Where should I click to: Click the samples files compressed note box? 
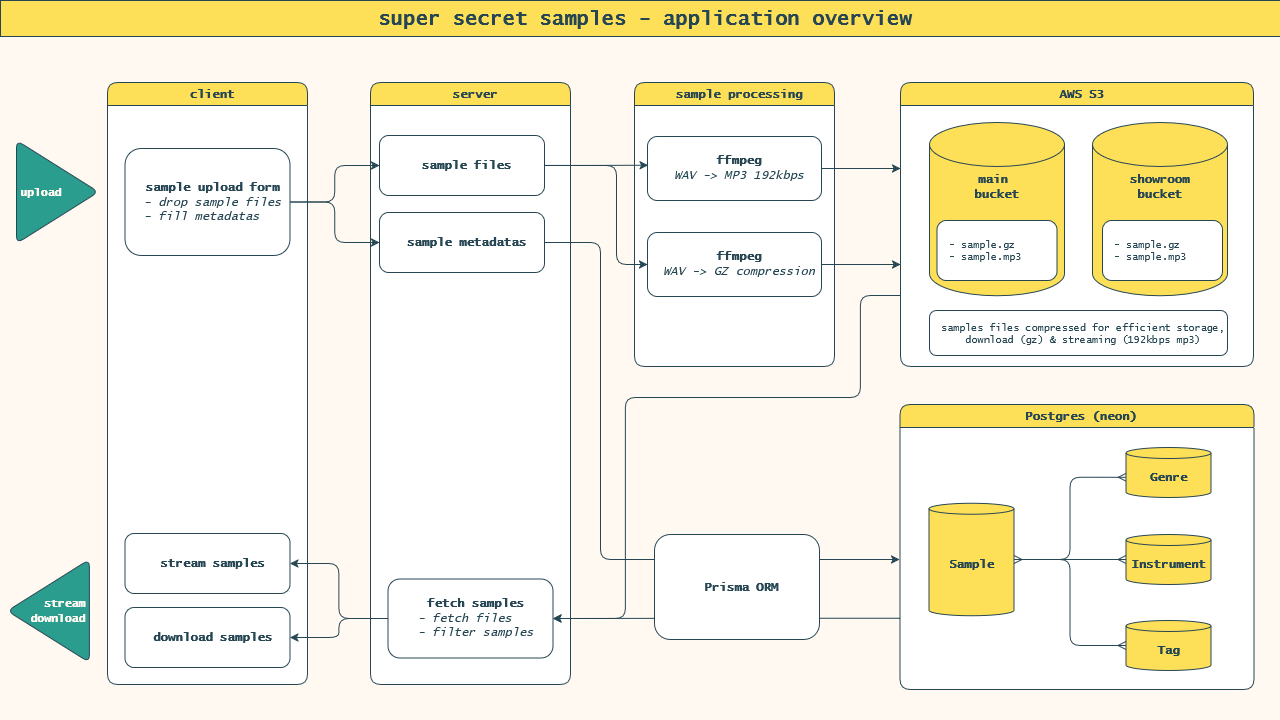point(1078,333)
